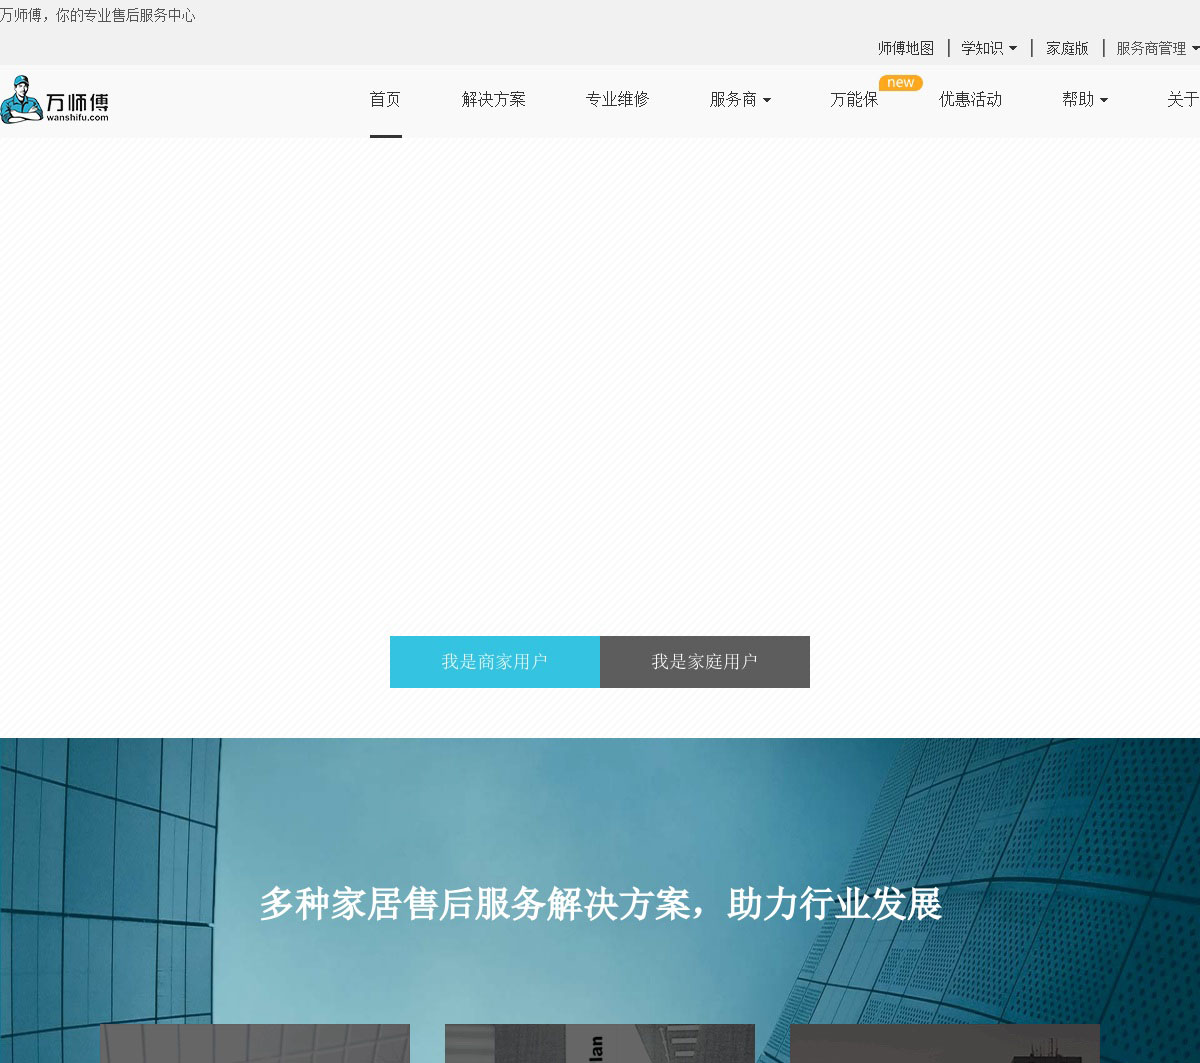The height and width of the screenshot is (1063, 1200).
Task: Click the orange new badge
Action: point(900,83)
